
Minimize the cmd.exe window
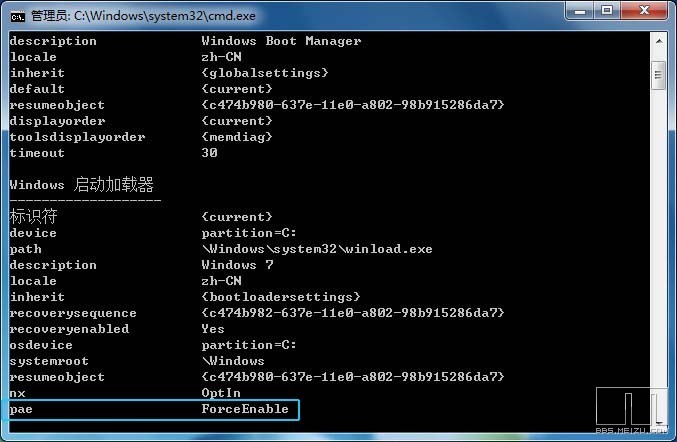click(x=580, y=11)
